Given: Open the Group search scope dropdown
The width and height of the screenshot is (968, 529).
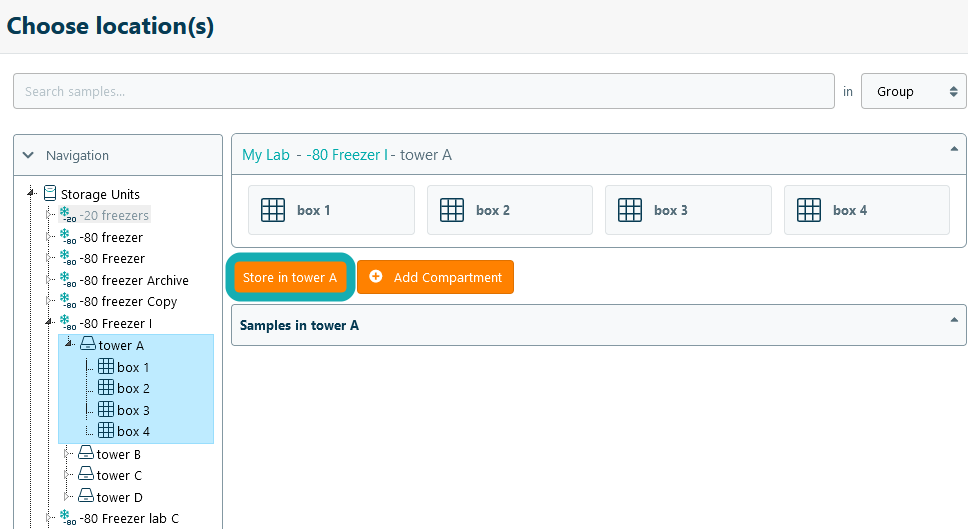Looking at the screenshot, I should pyautogui.click(x=913, y=91).
